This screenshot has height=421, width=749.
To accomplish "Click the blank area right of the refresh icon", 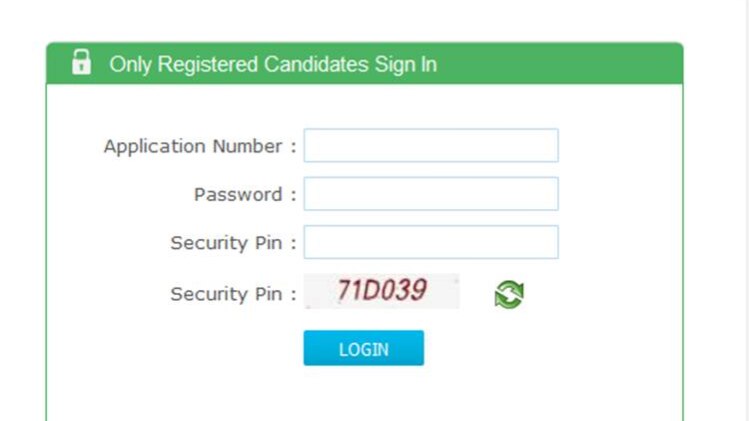I will click(x=600, y=294).
